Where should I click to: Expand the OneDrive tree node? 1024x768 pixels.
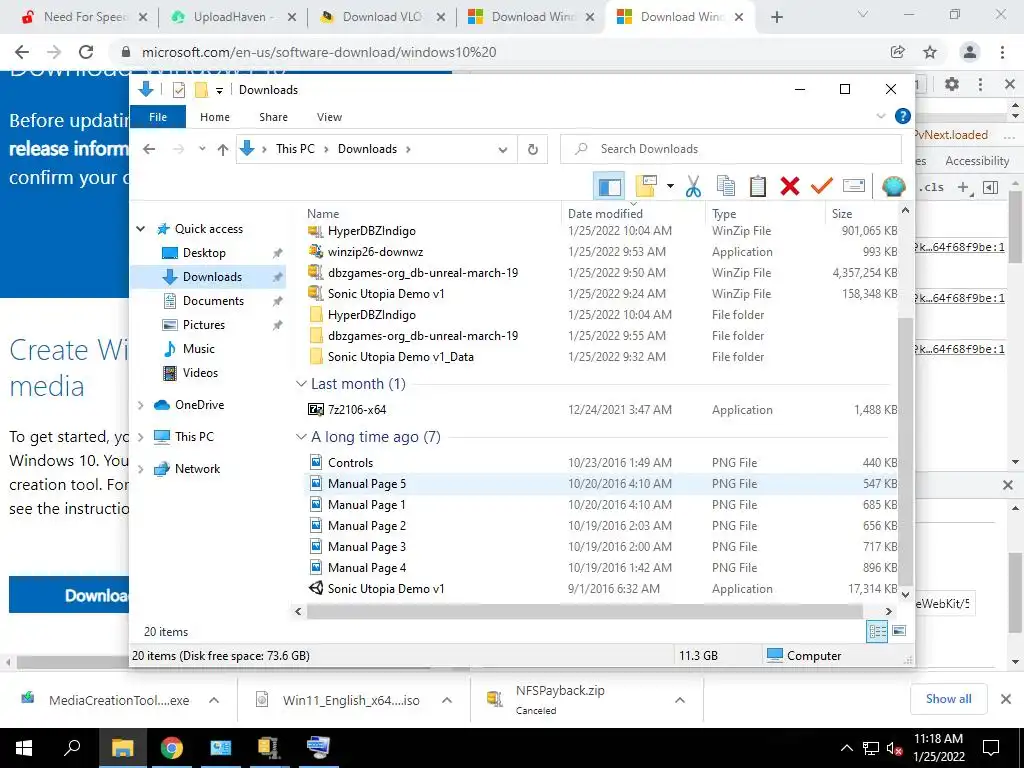tap(140, 405)
